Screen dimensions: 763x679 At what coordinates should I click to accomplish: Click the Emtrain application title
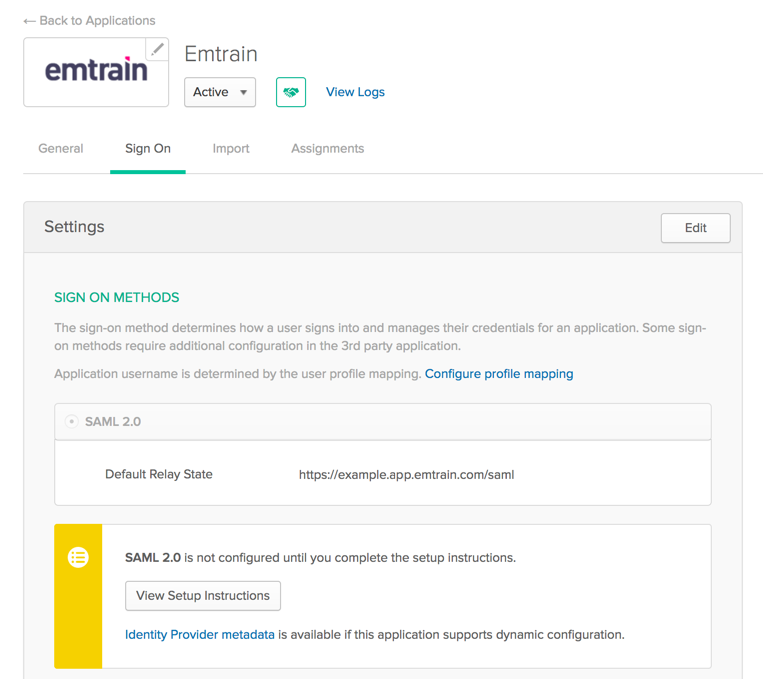tap(221, 54)
